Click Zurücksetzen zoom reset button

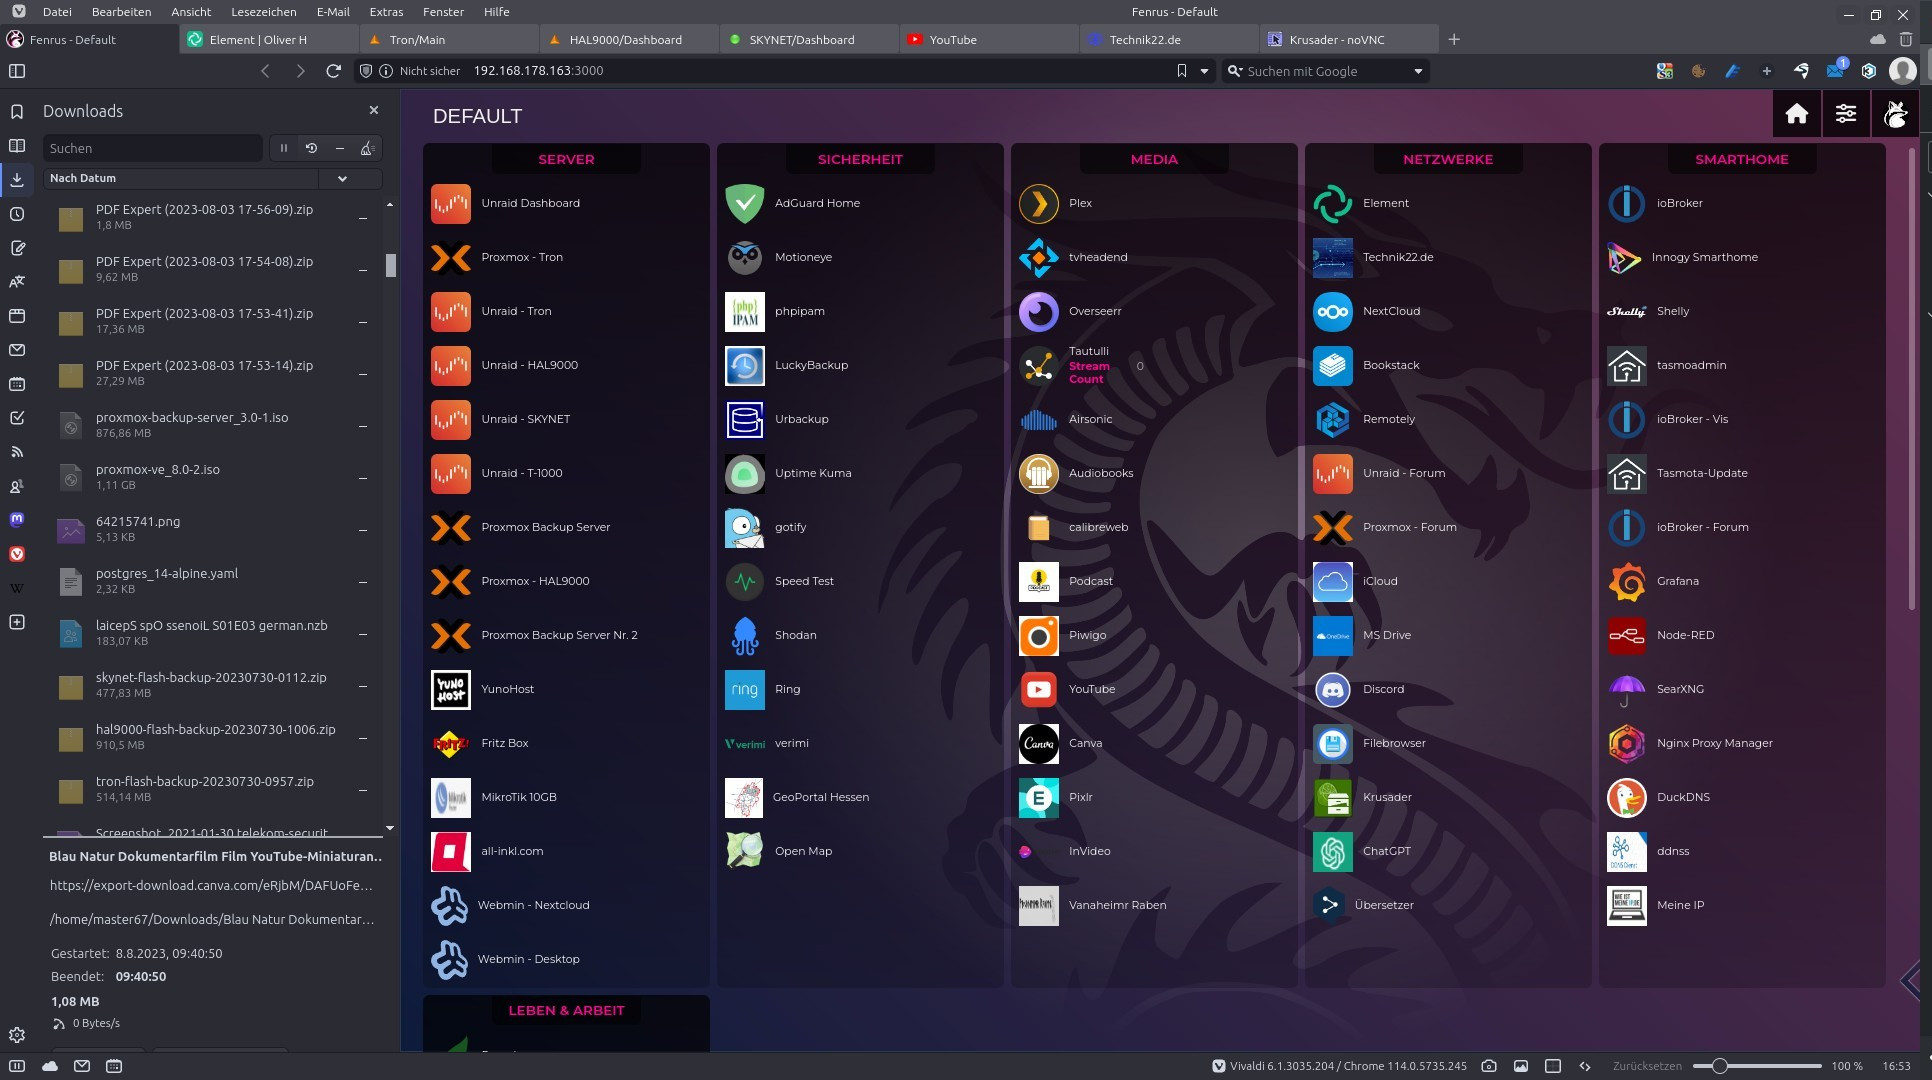(x=1646, y=1066)
